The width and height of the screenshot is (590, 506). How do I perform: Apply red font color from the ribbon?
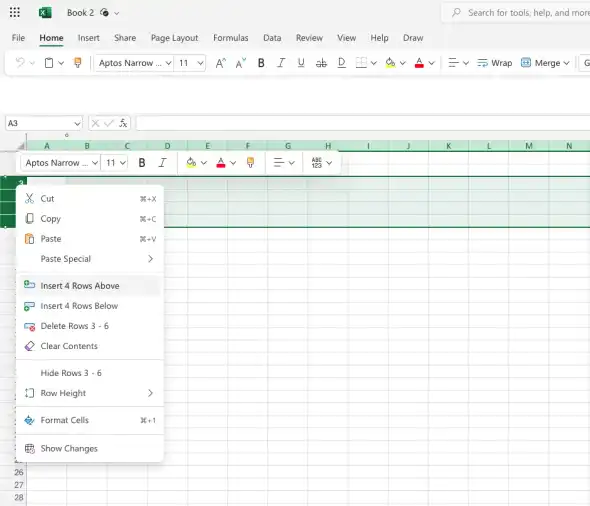[x=419, y=63]
